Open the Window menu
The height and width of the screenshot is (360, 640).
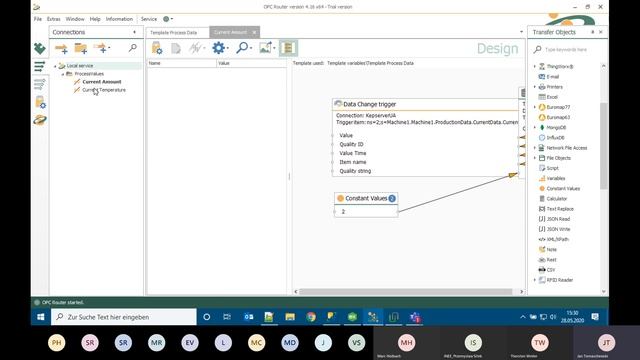(x=75, y=19)
